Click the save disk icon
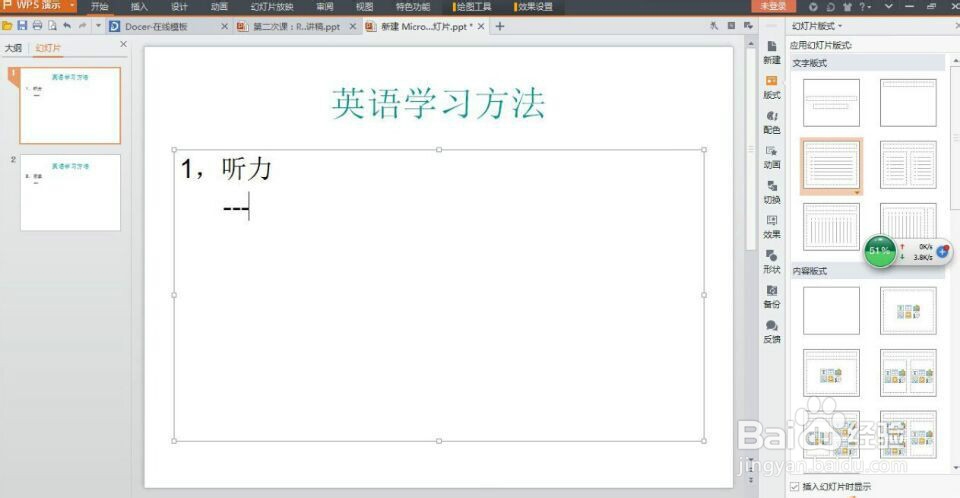 23,26
